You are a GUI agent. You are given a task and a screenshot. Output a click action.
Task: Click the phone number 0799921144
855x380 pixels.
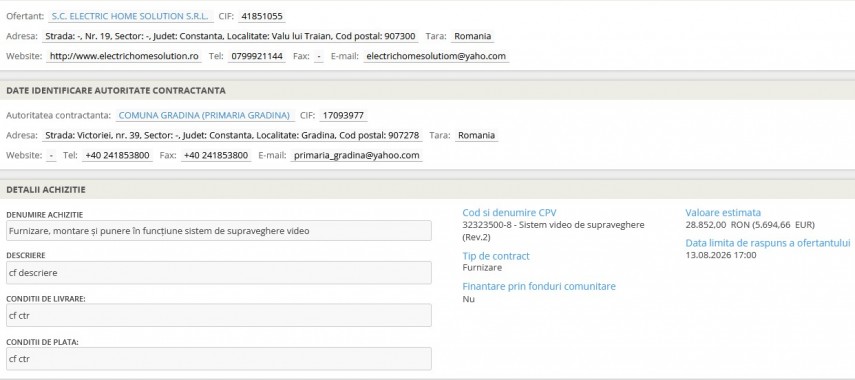click(x=257, y=56)
